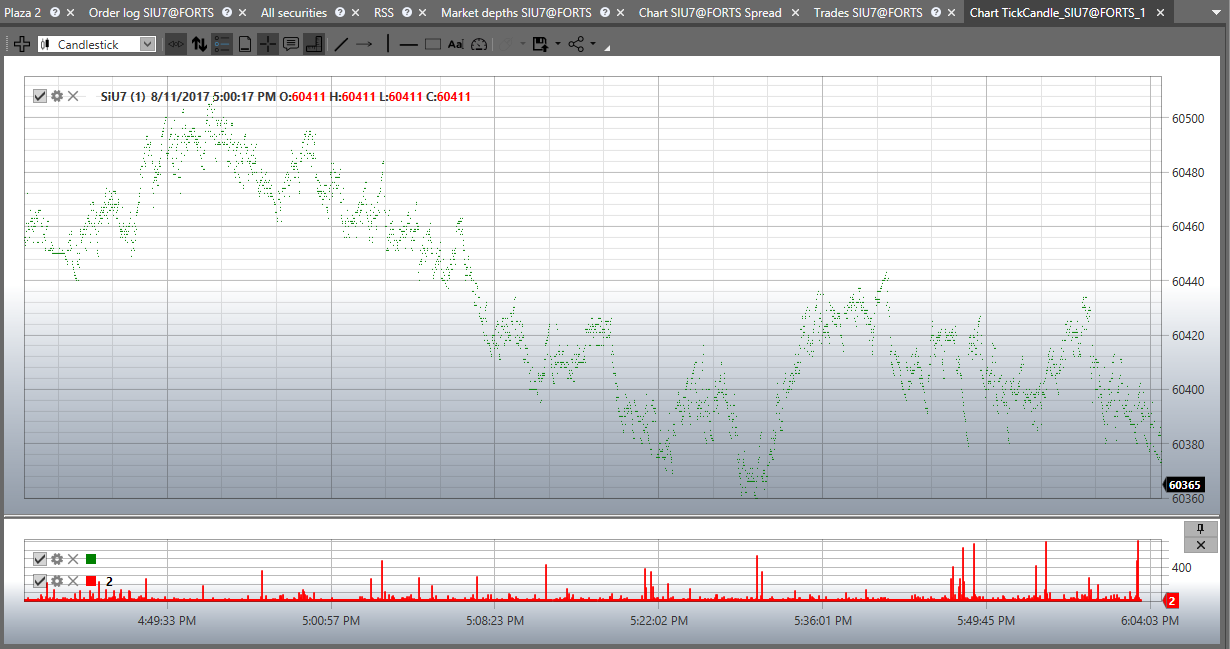
Task: Uncheck the green volume indicator checkbox
Action: click(x=40, y=559)
